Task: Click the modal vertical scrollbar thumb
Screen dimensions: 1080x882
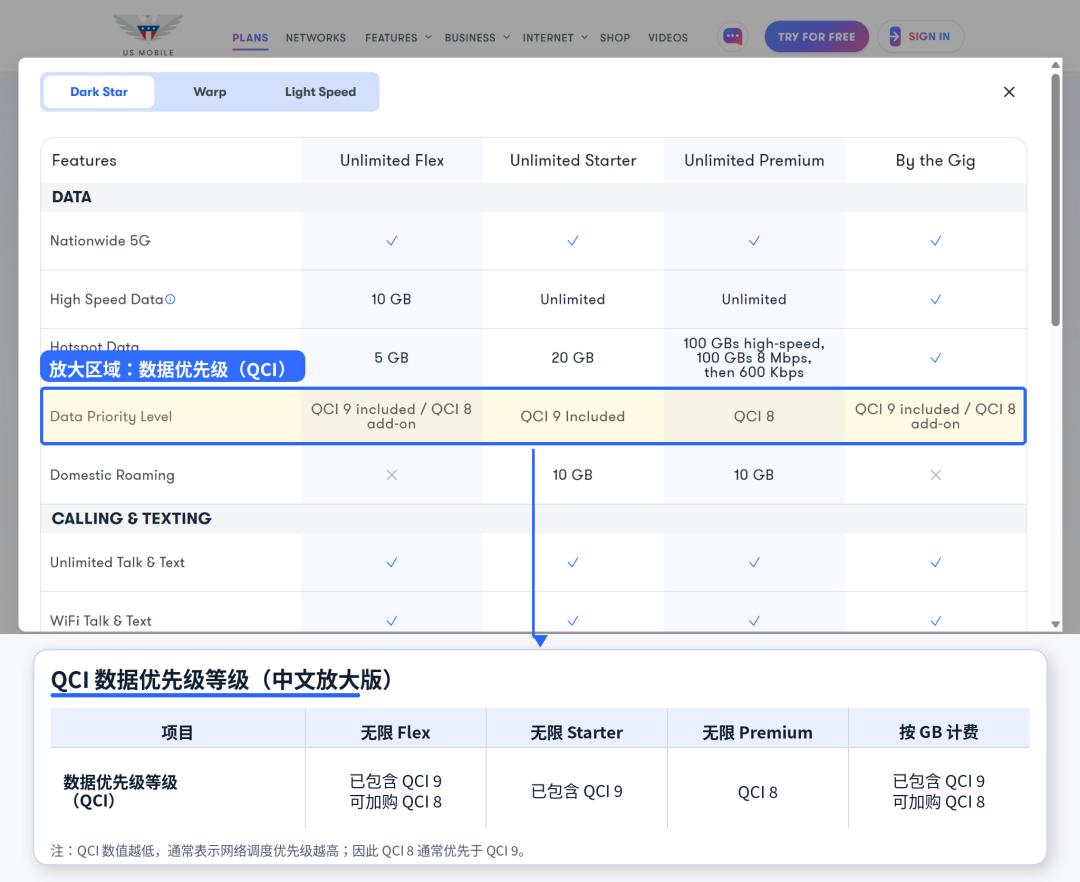Action: coord(1055,200)
